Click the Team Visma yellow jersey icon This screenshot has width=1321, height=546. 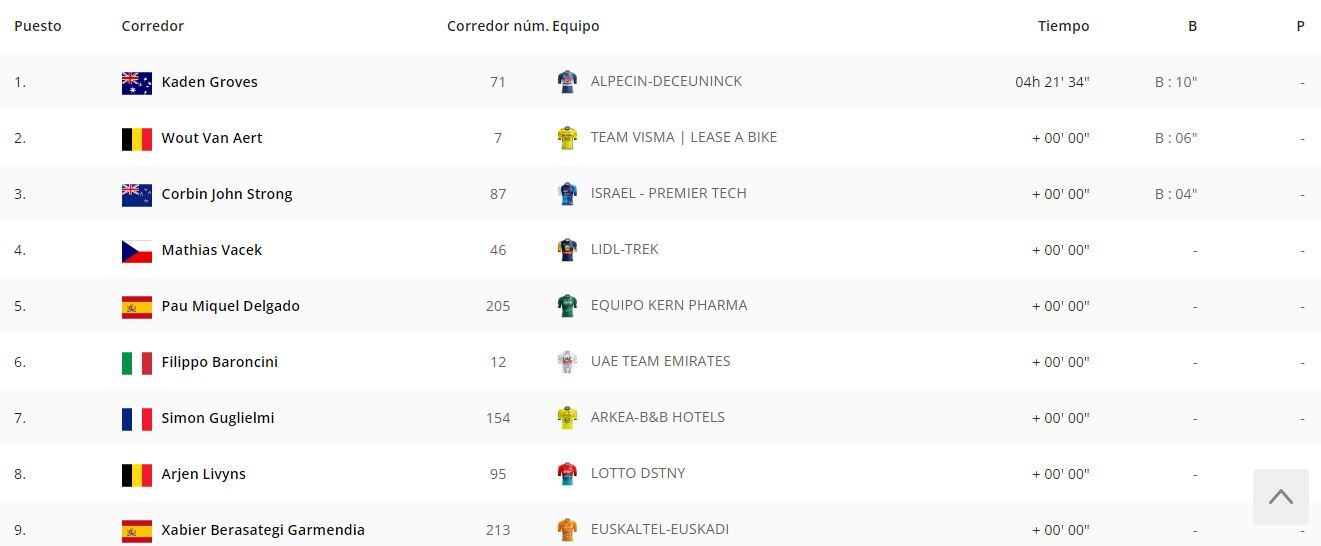pos(567,138)
